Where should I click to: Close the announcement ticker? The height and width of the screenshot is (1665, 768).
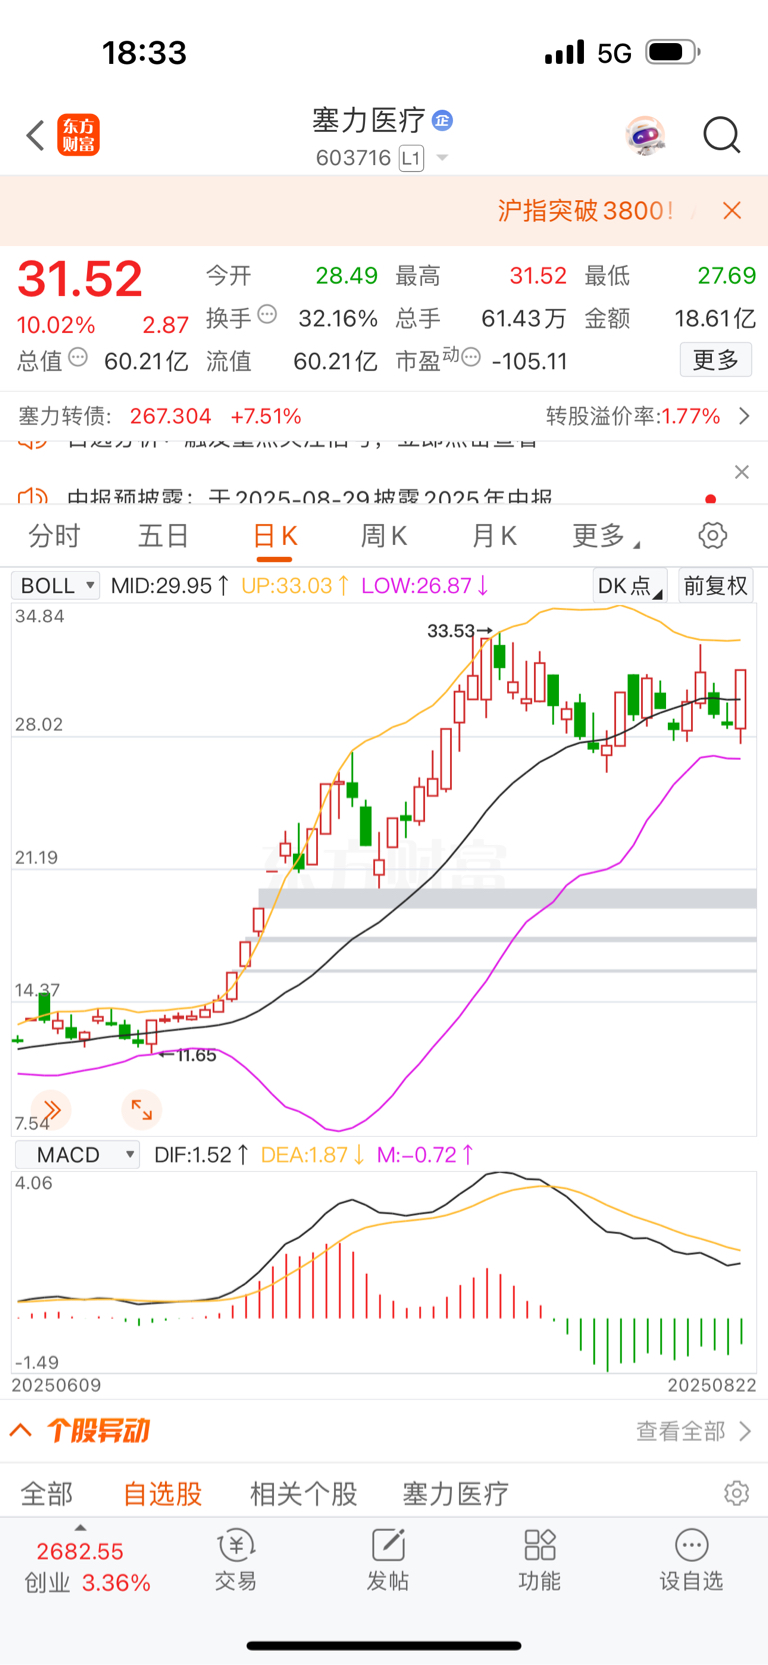click(742, 472)
